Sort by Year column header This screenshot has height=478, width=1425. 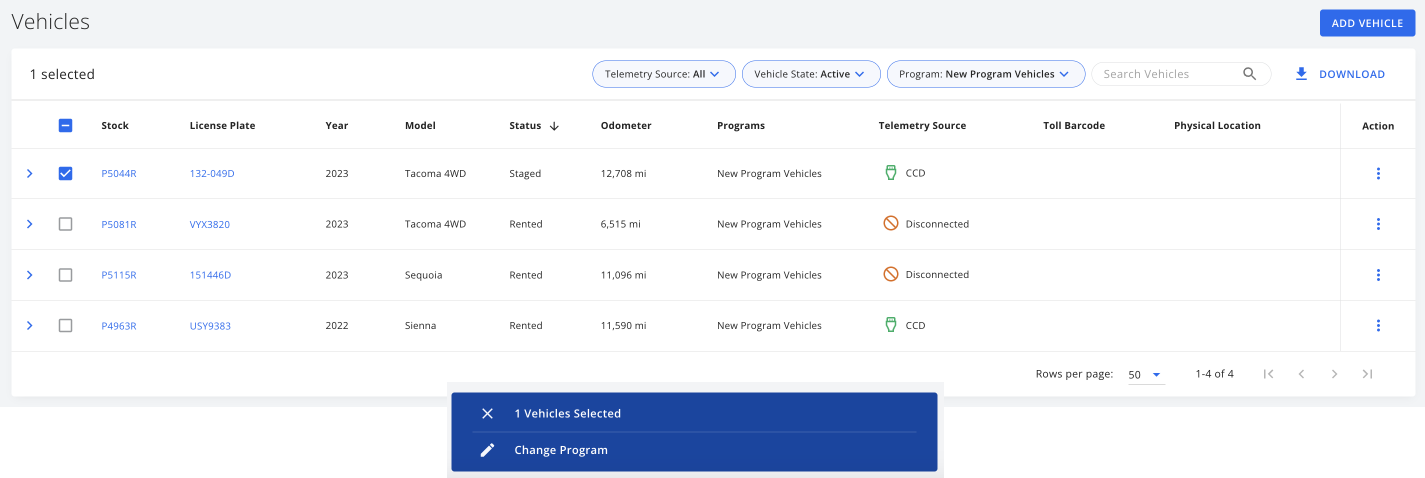pyautogui.click(x=337, y=126)
